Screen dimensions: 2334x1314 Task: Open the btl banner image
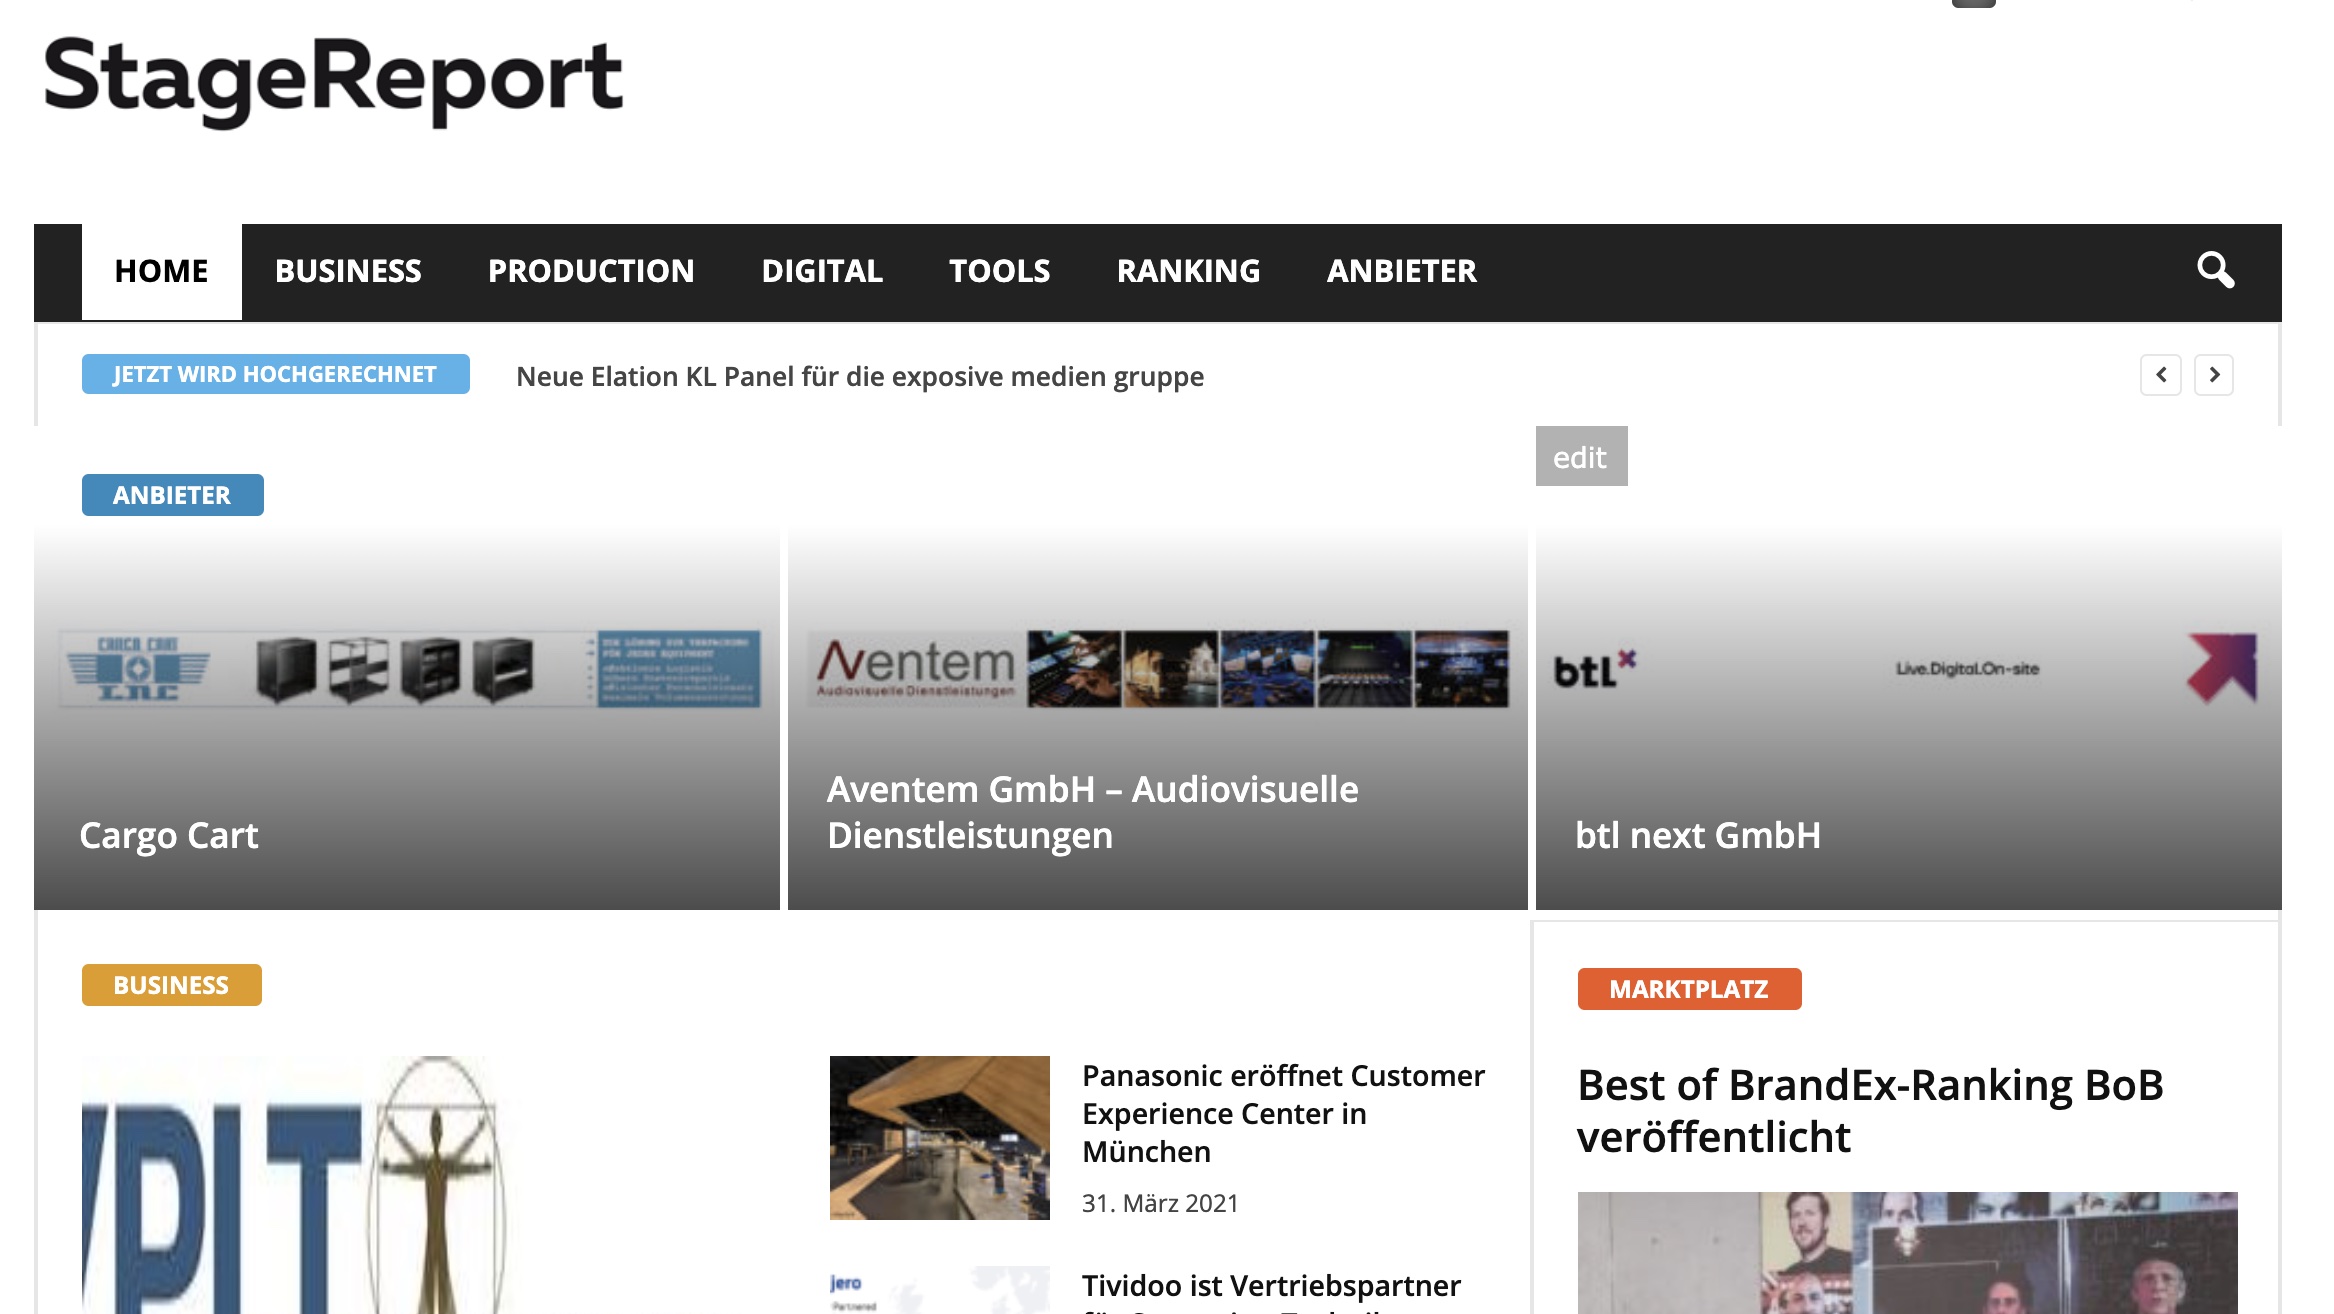(x=1906, y=668)
